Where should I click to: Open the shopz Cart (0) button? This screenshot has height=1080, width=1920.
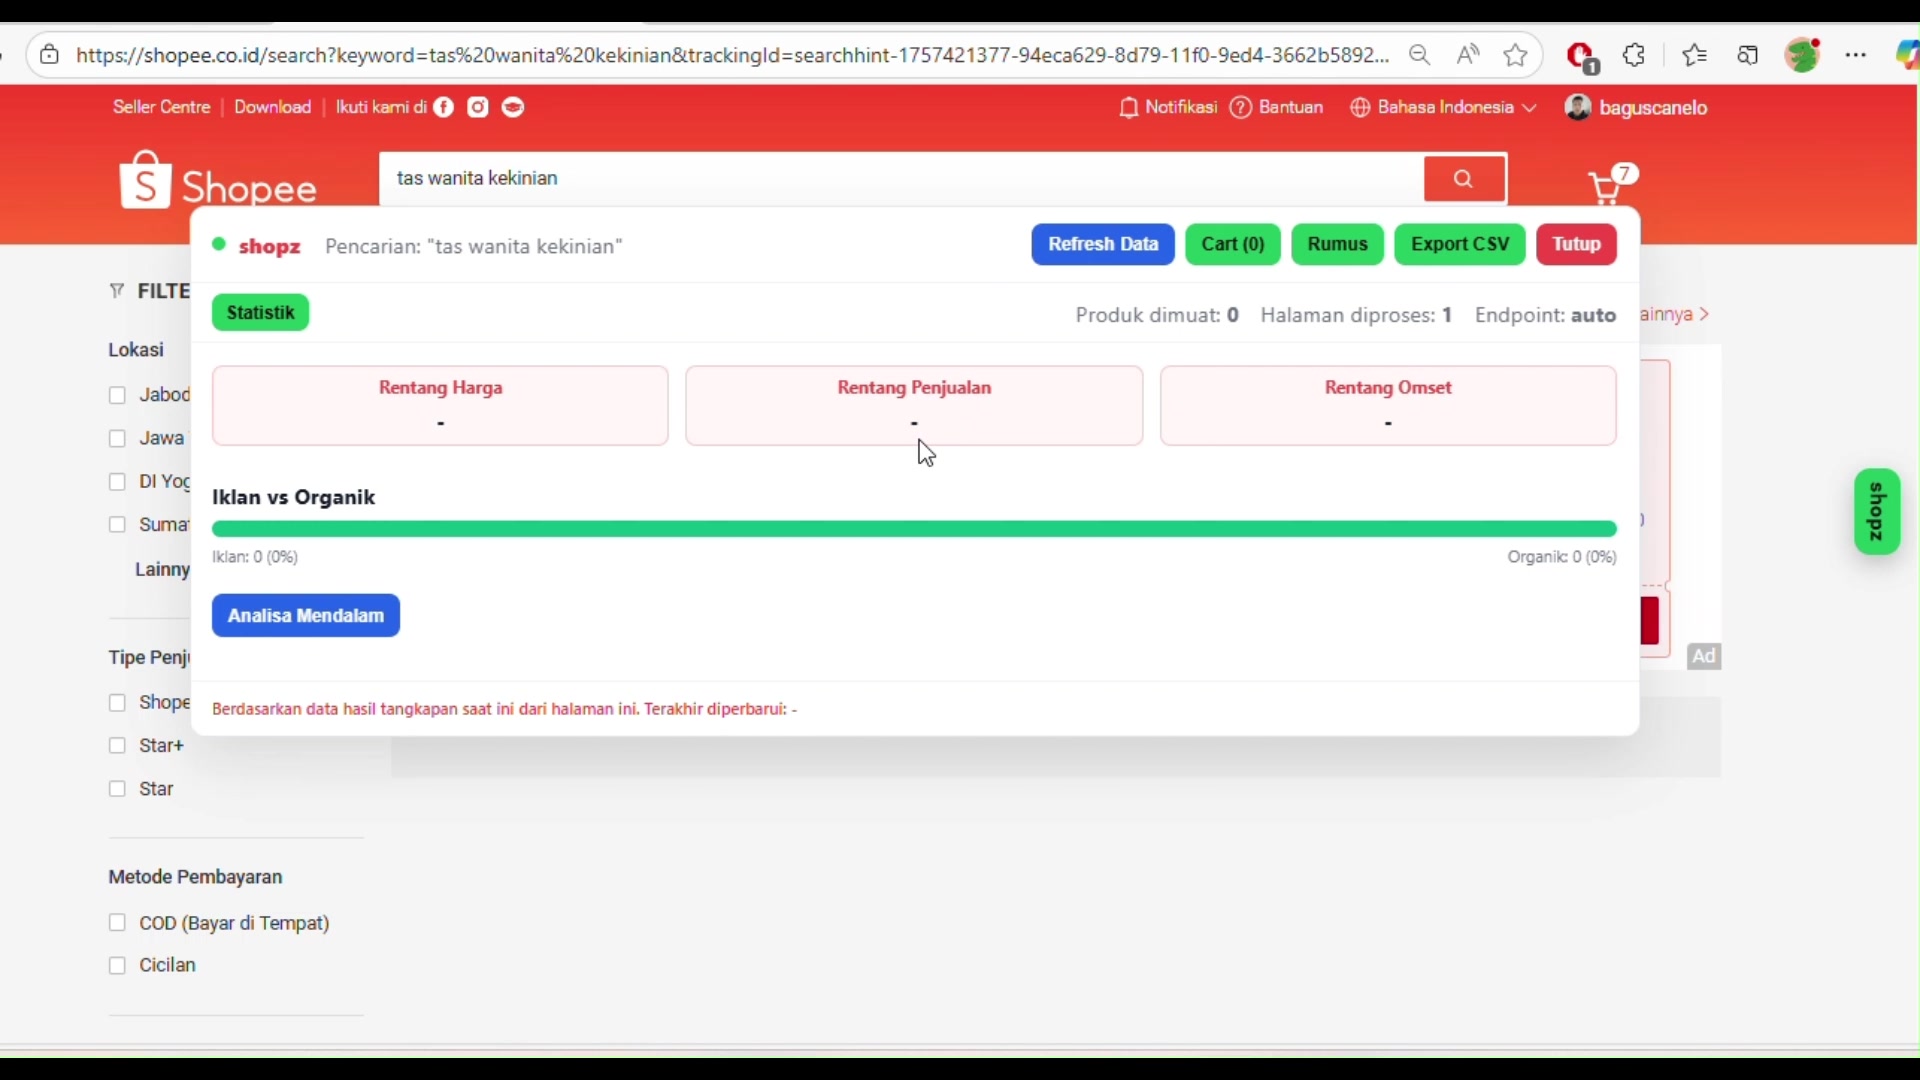(1233, 245)
